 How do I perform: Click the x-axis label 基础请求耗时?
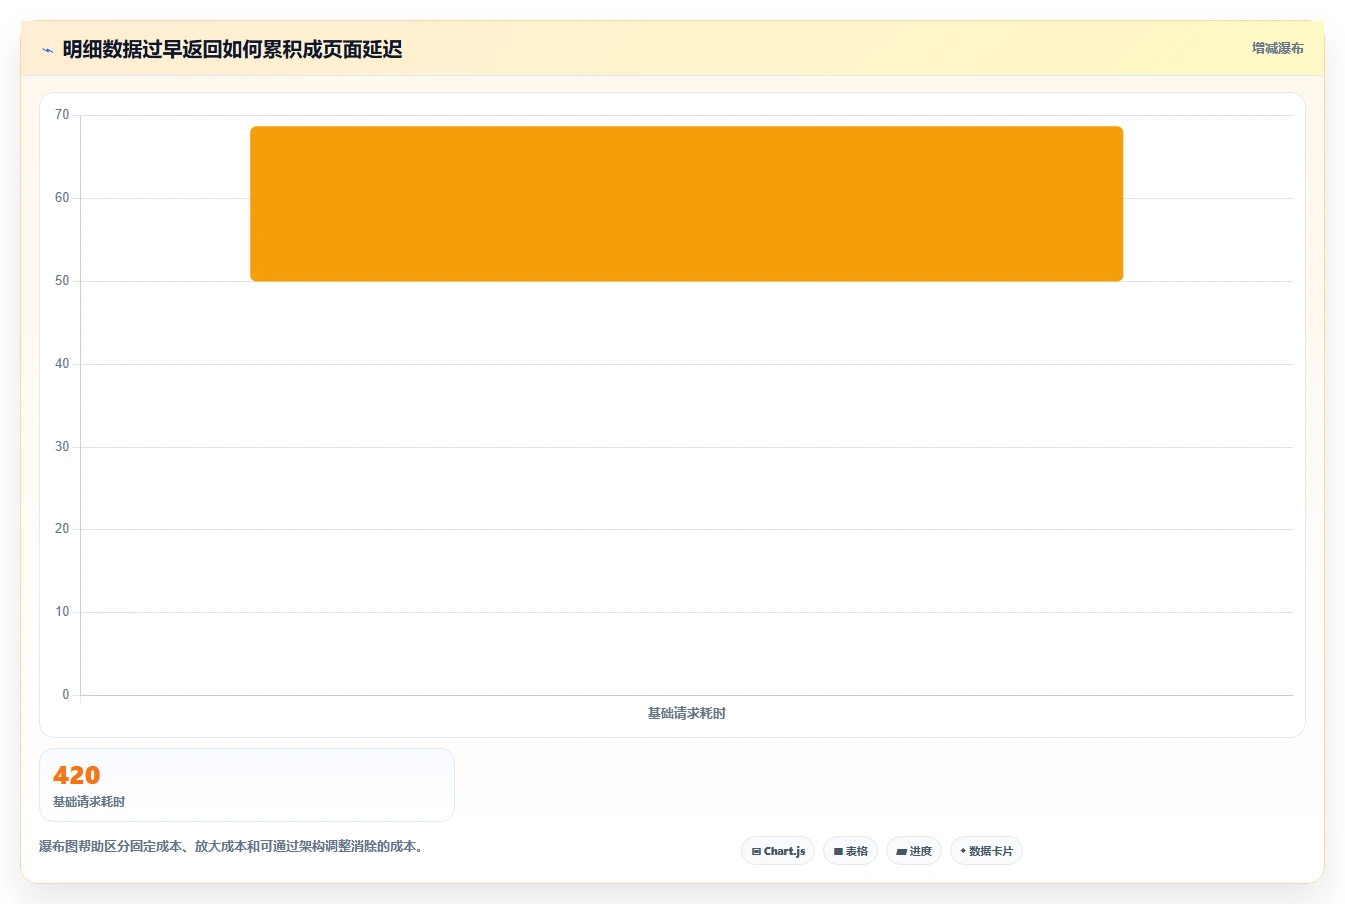686,713
